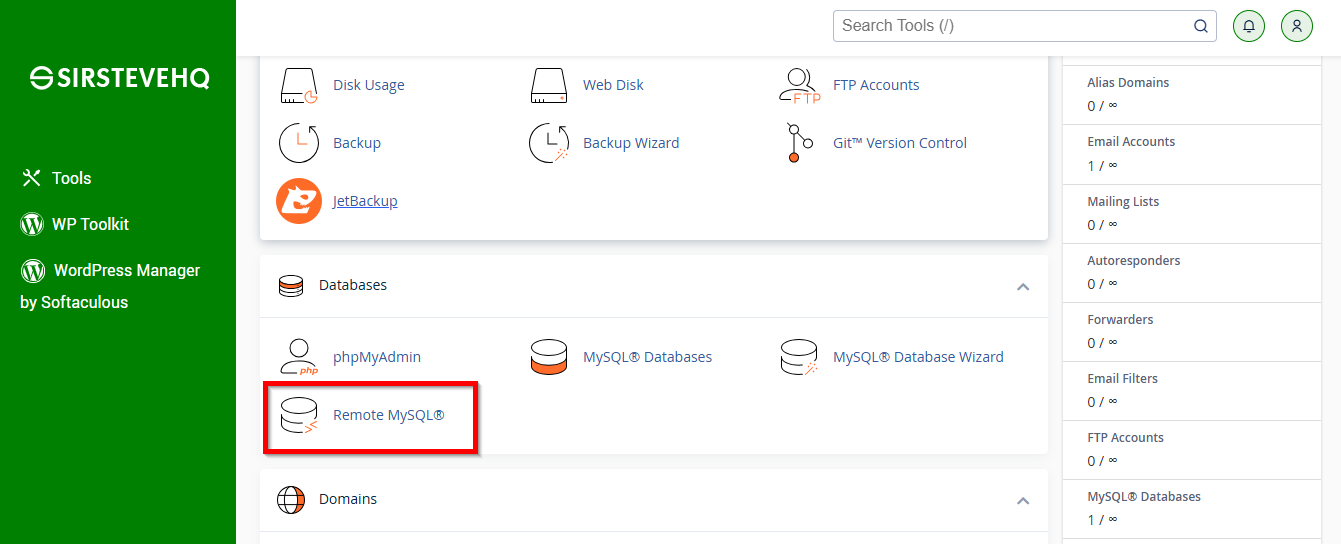Viewport: 1341px width, 544px height.
Task: Open Tools in the sidebar menu
Action: click(x=72, y=178)
